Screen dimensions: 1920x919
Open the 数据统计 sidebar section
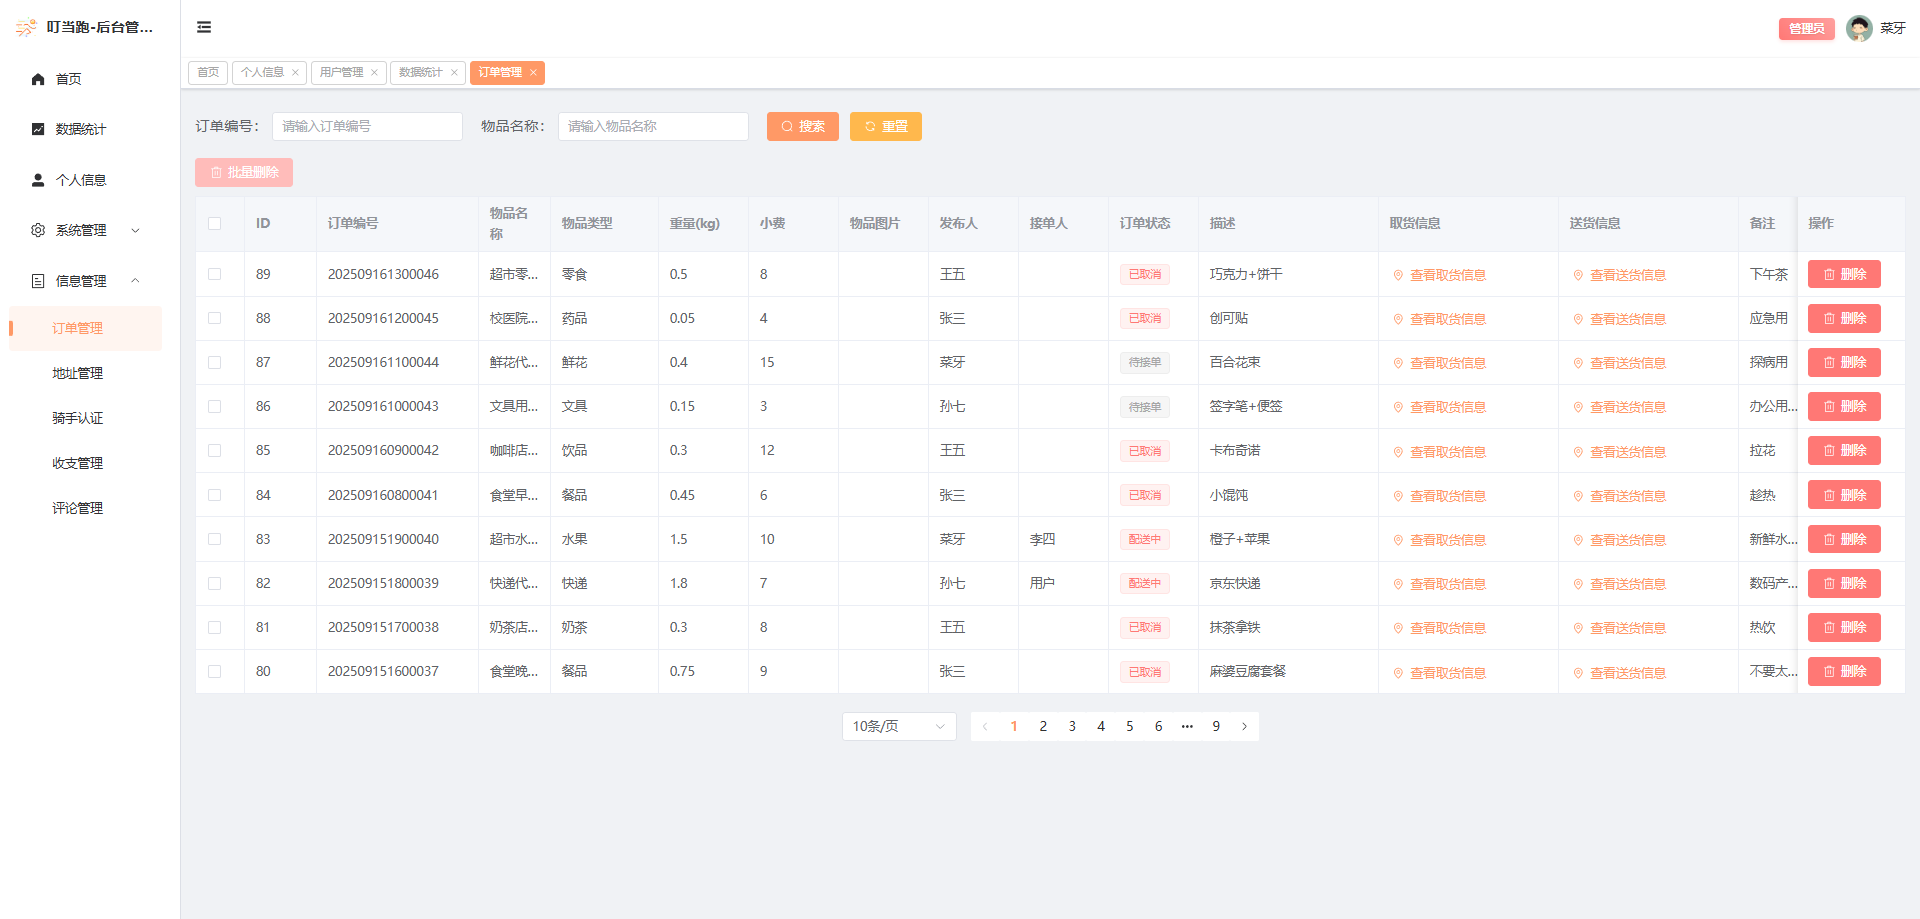82,129
